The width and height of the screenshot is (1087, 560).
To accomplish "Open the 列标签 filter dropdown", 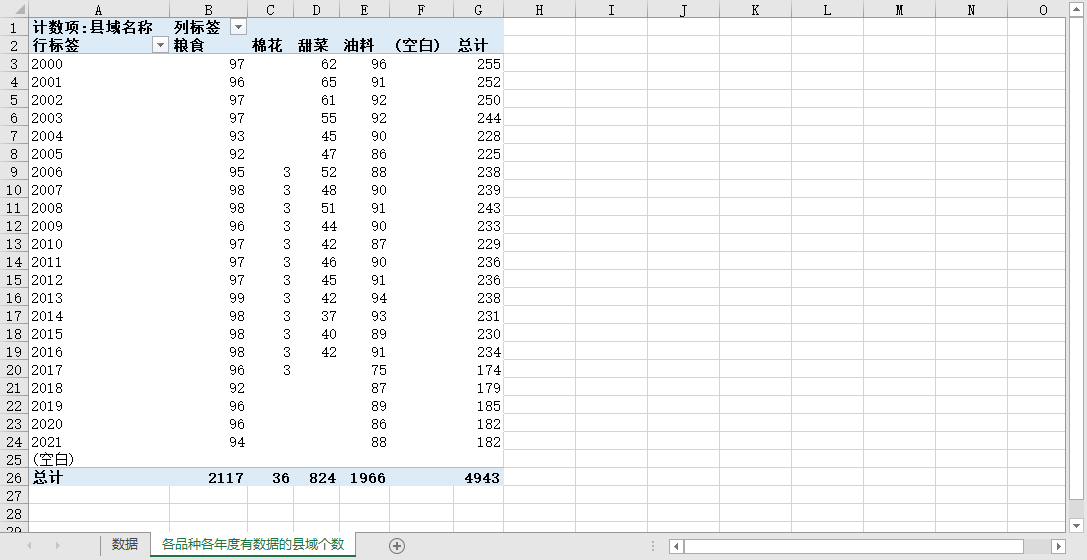I will pos(238,27).
